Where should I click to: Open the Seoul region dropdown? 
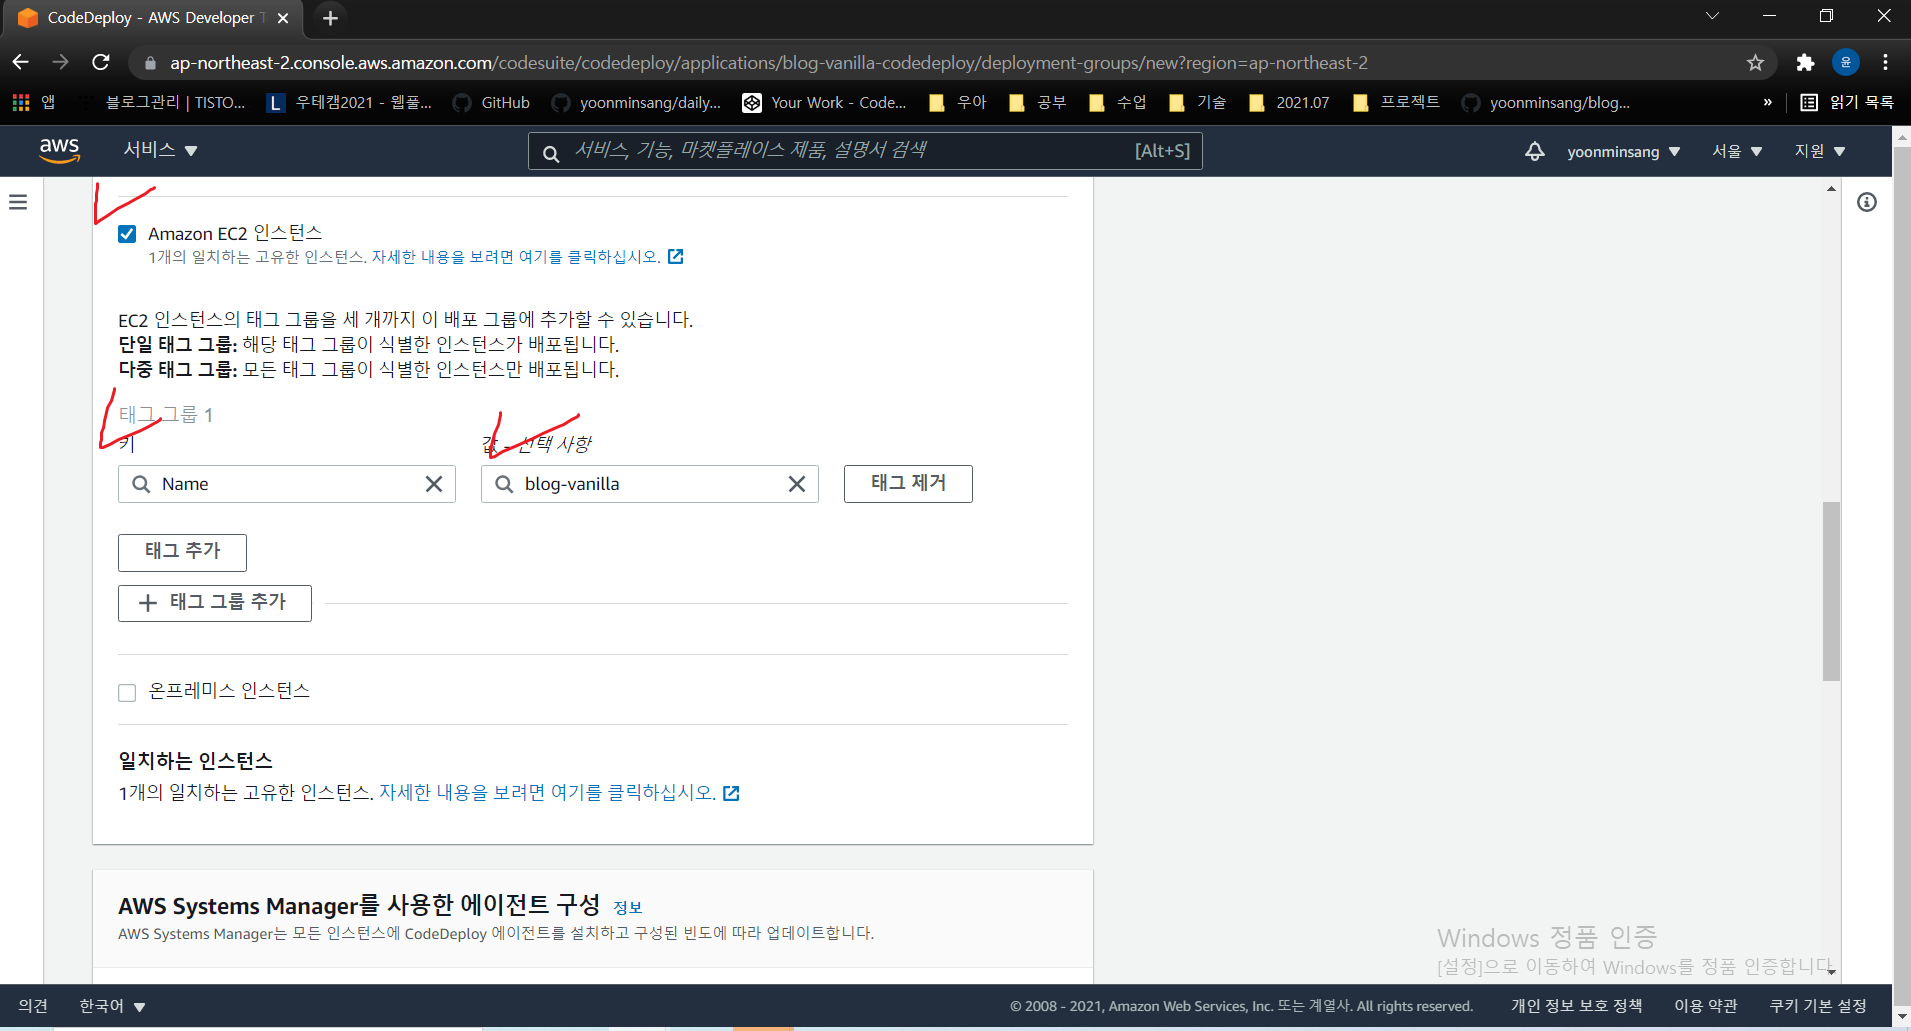coord(1737,151)
